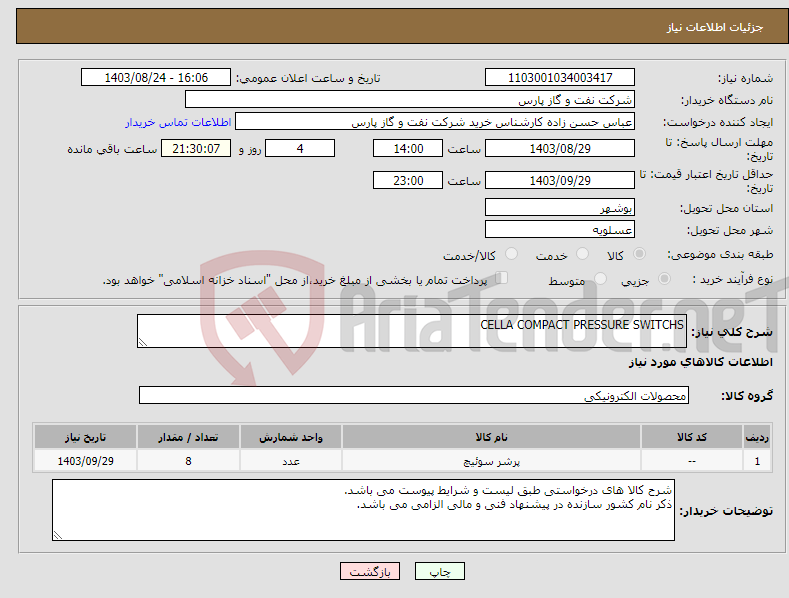Click the تعداد / مقدار column header

tap(188, 437)
